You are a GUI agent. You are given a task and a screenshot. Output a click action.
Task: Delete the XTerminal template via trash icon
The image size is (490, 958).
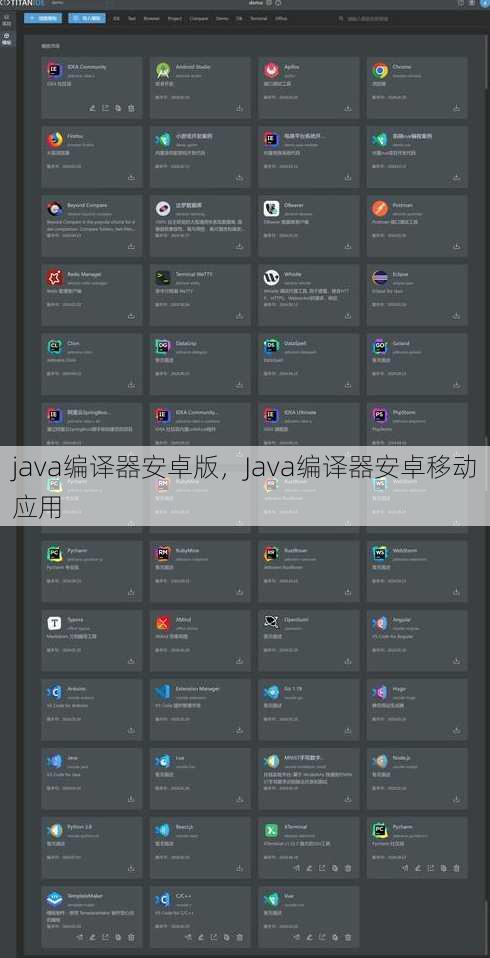tap(348, 868)
